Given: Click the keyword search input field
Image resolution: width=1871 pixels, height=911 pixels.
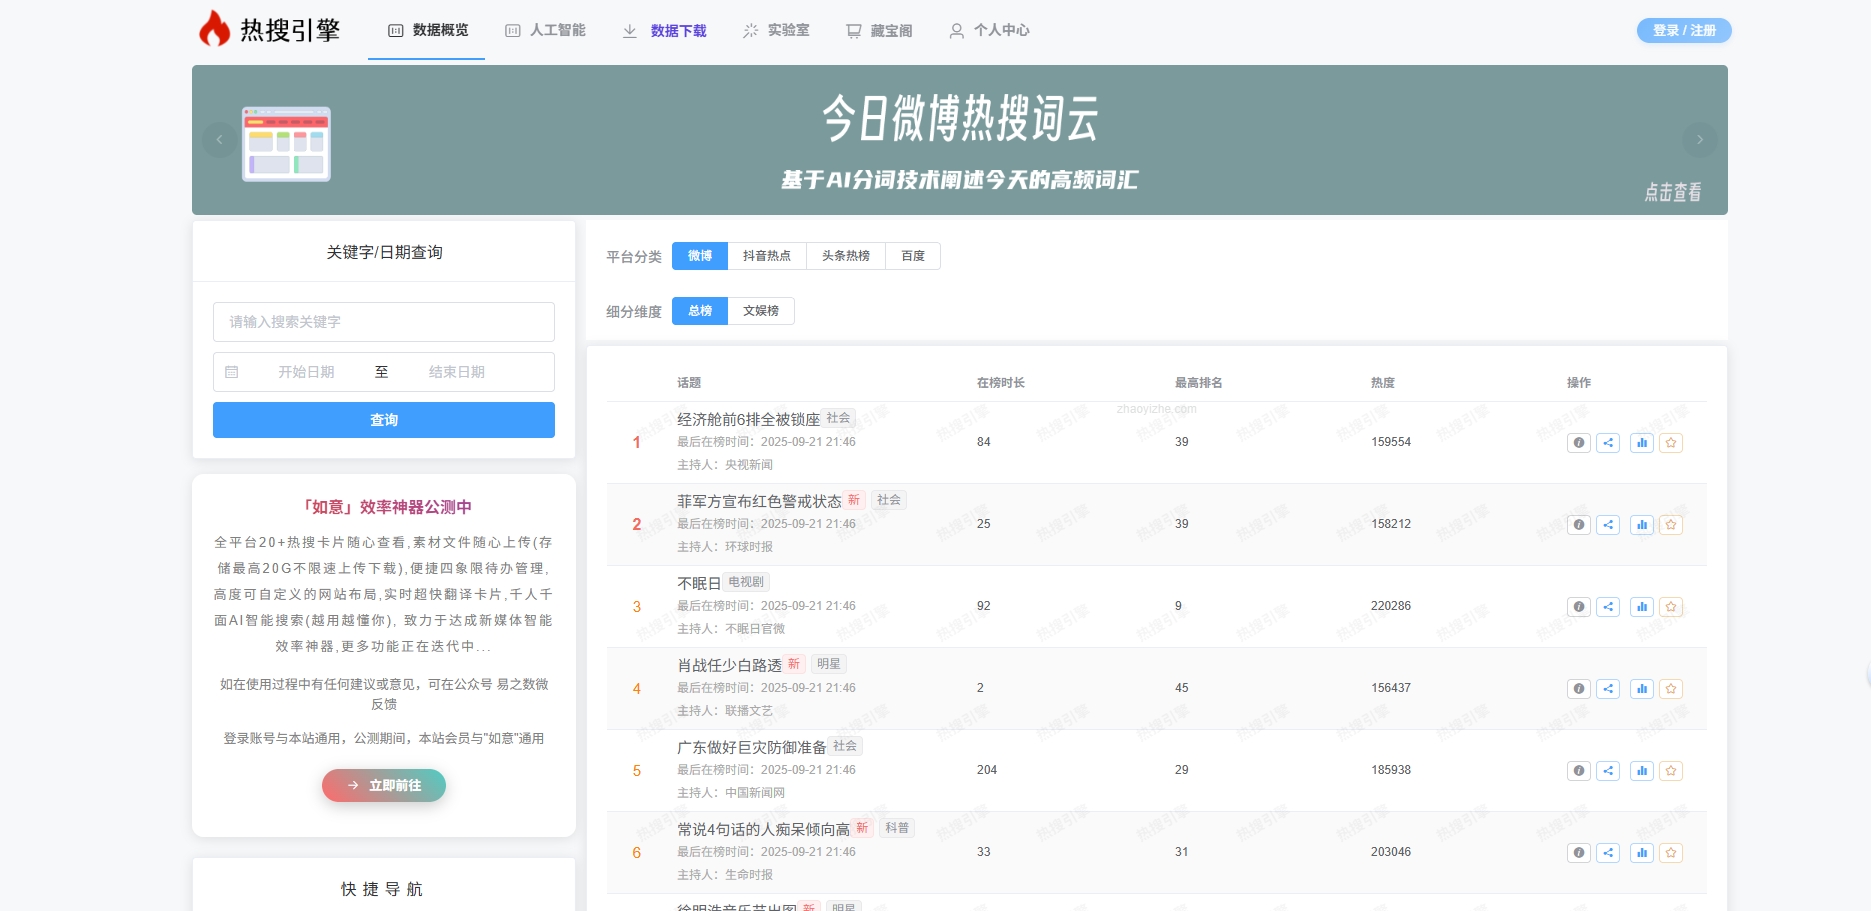Looking at the screenshot, I should click(x=383, y=321).
